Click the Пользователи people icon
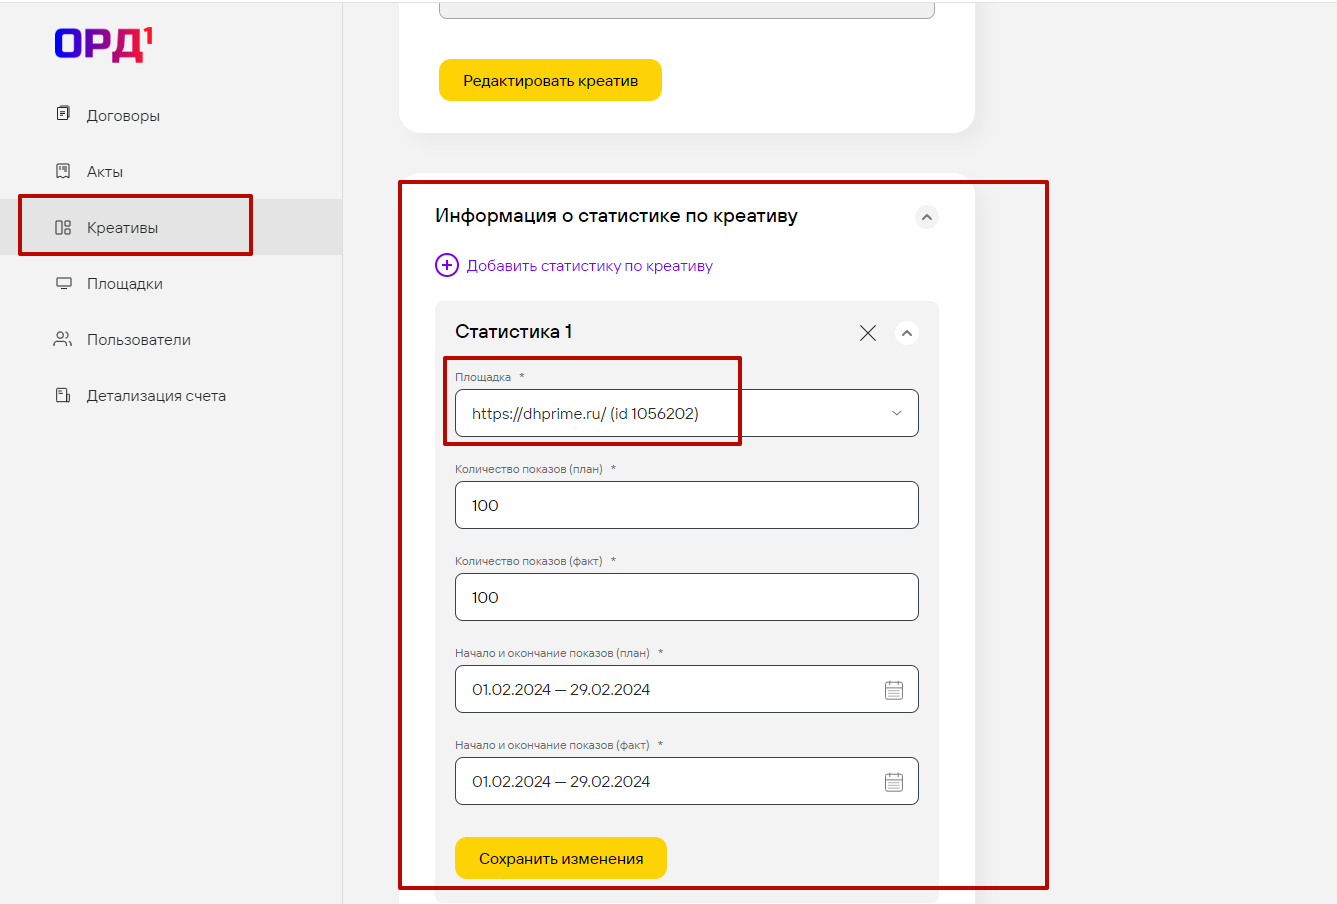This screenshot has height=904, width=1337. click(63, 339)
